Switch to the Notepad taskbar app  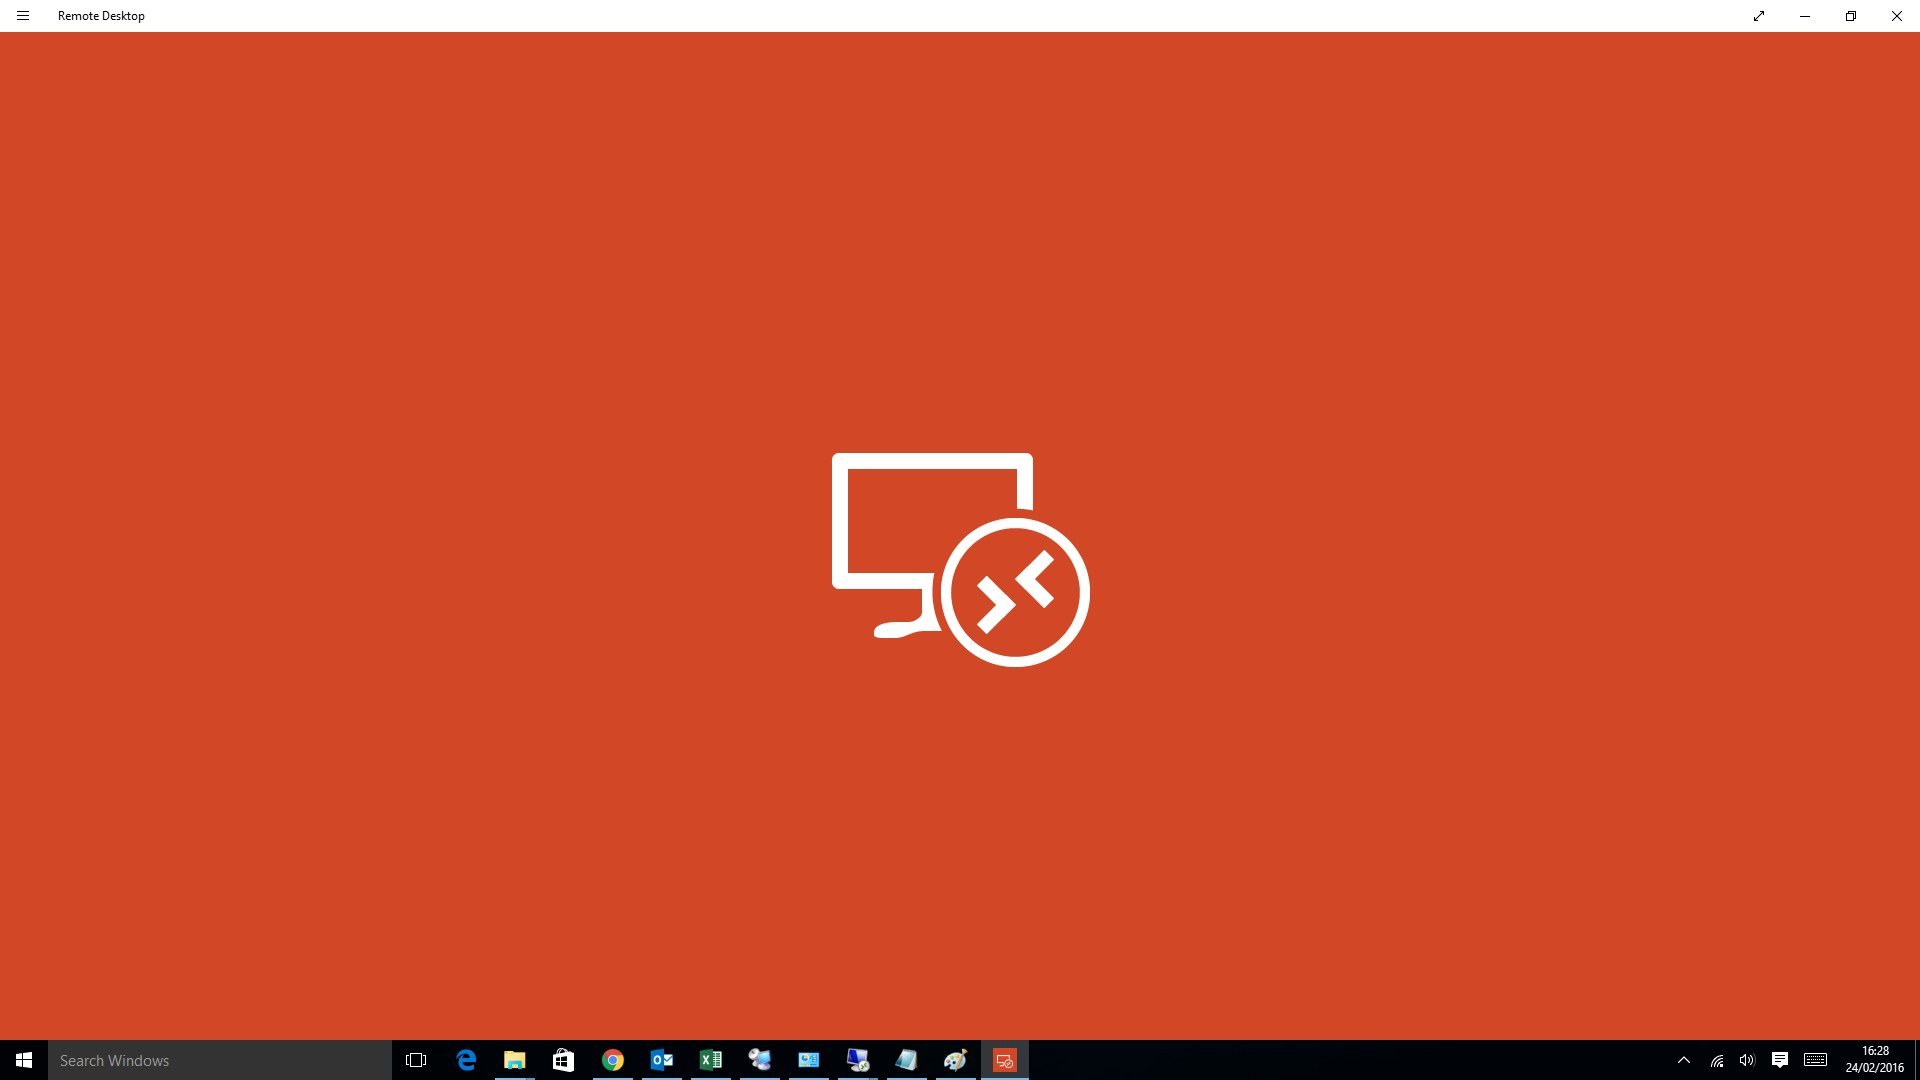pos(907,1060)
